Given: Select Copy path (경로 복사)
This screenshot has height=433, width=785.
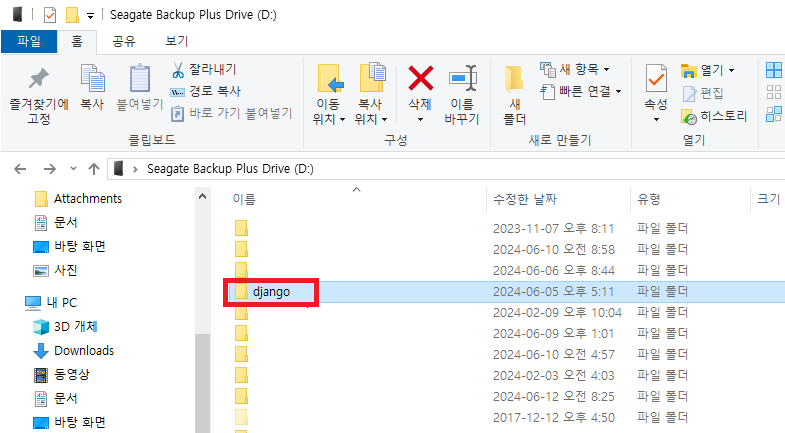Looking at the screenshot, I should click(x=206, y=91).
